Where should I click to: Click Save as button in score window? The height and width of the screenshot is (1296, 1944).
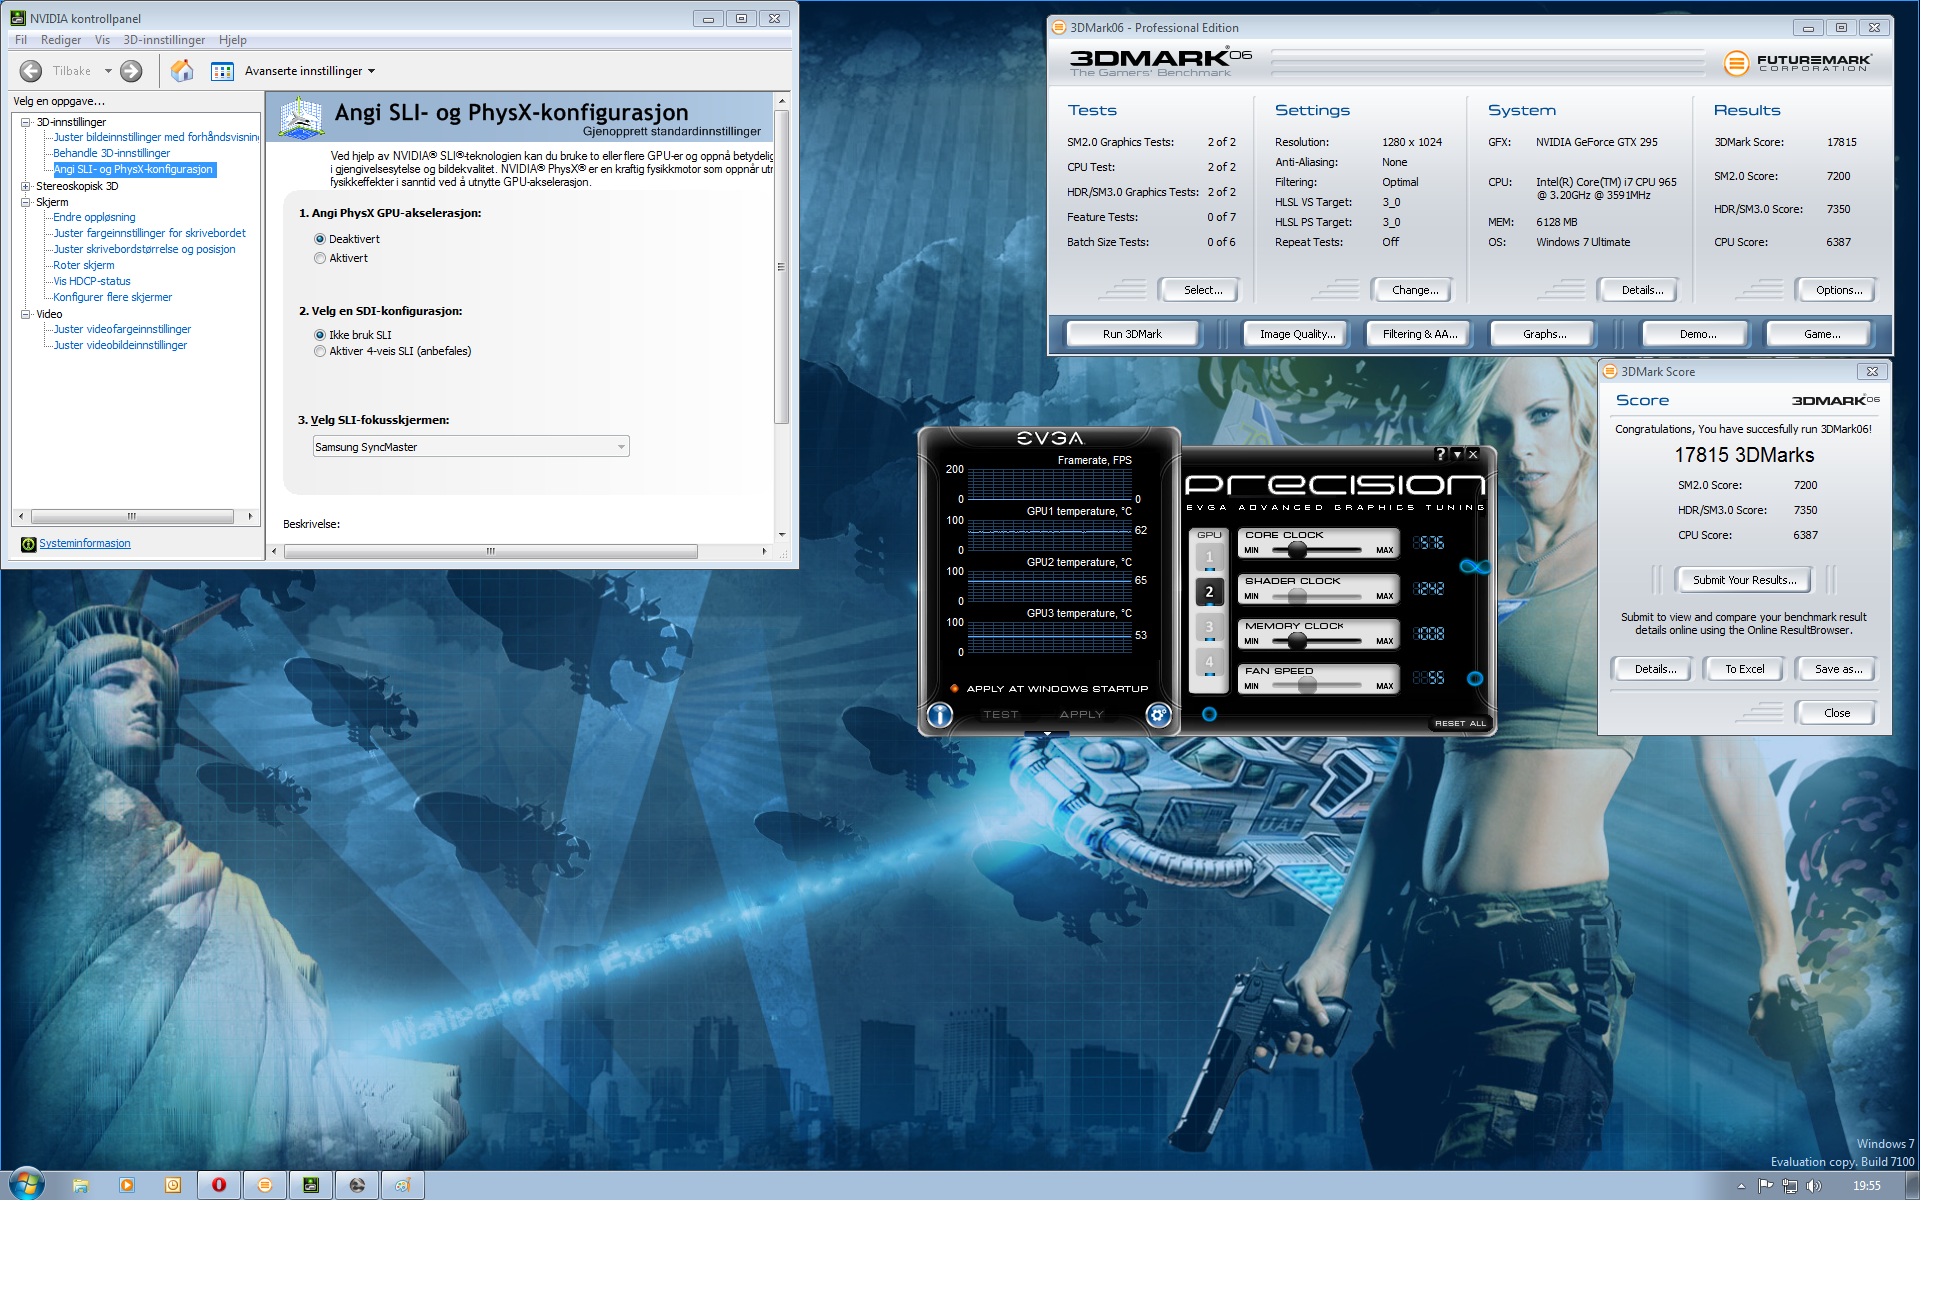[1838, 669]
